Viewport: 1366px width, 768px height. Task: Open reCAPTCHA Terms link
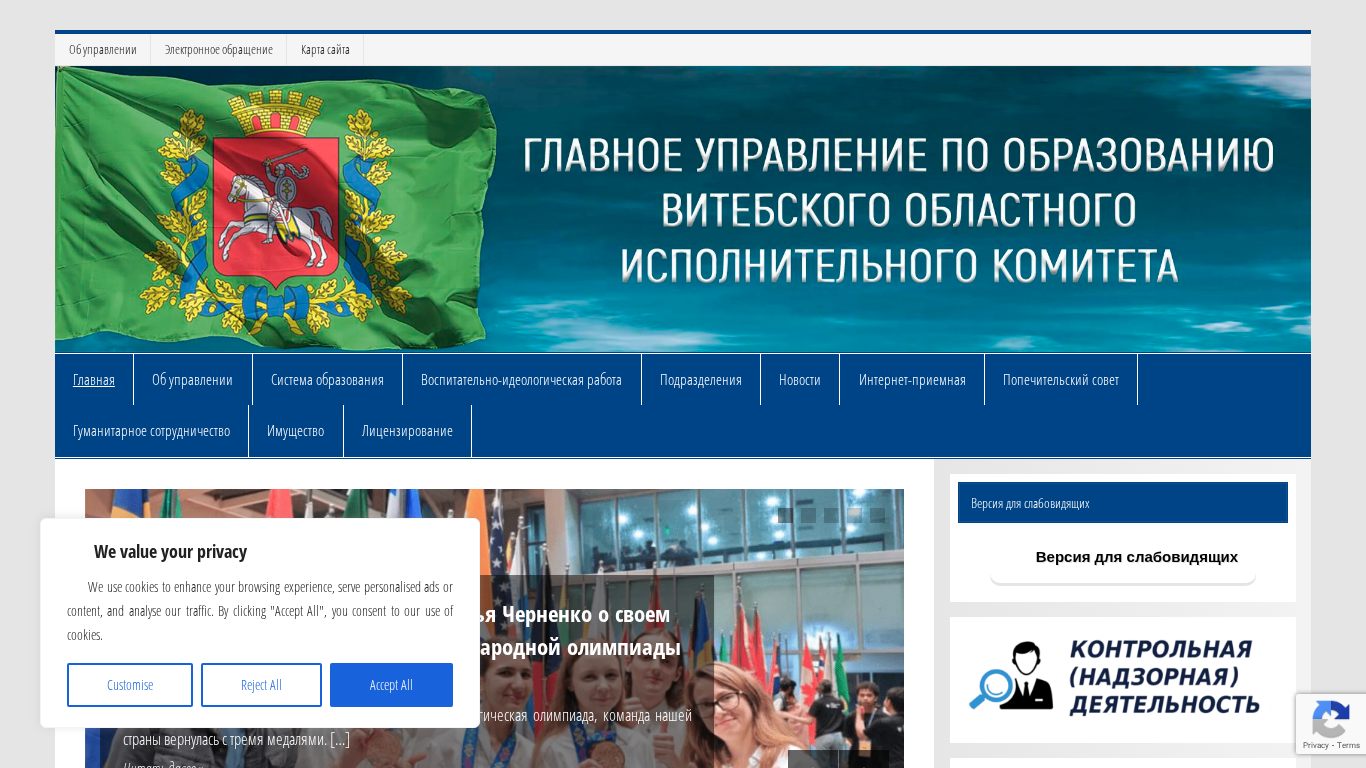point(1349,746)
